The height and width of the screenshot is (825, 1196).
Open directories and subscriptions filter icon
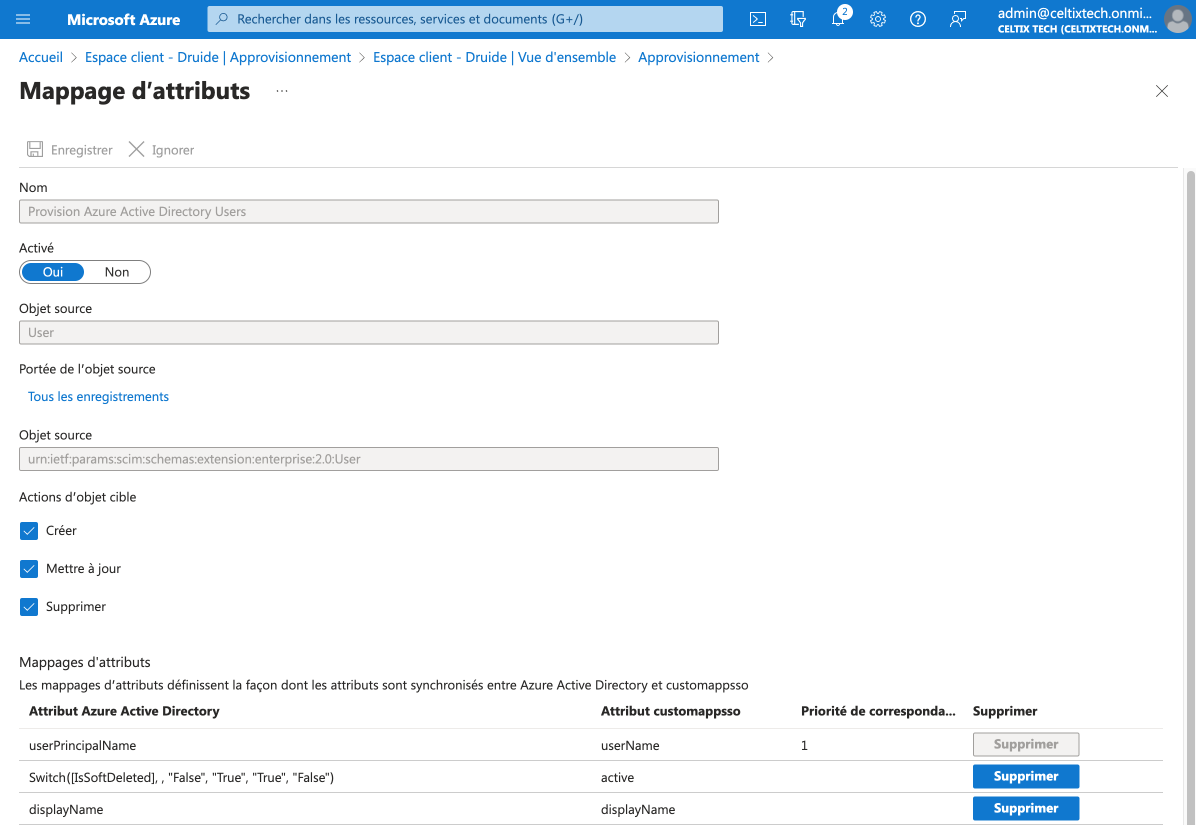pyautogui.click(x=798, y=19)
